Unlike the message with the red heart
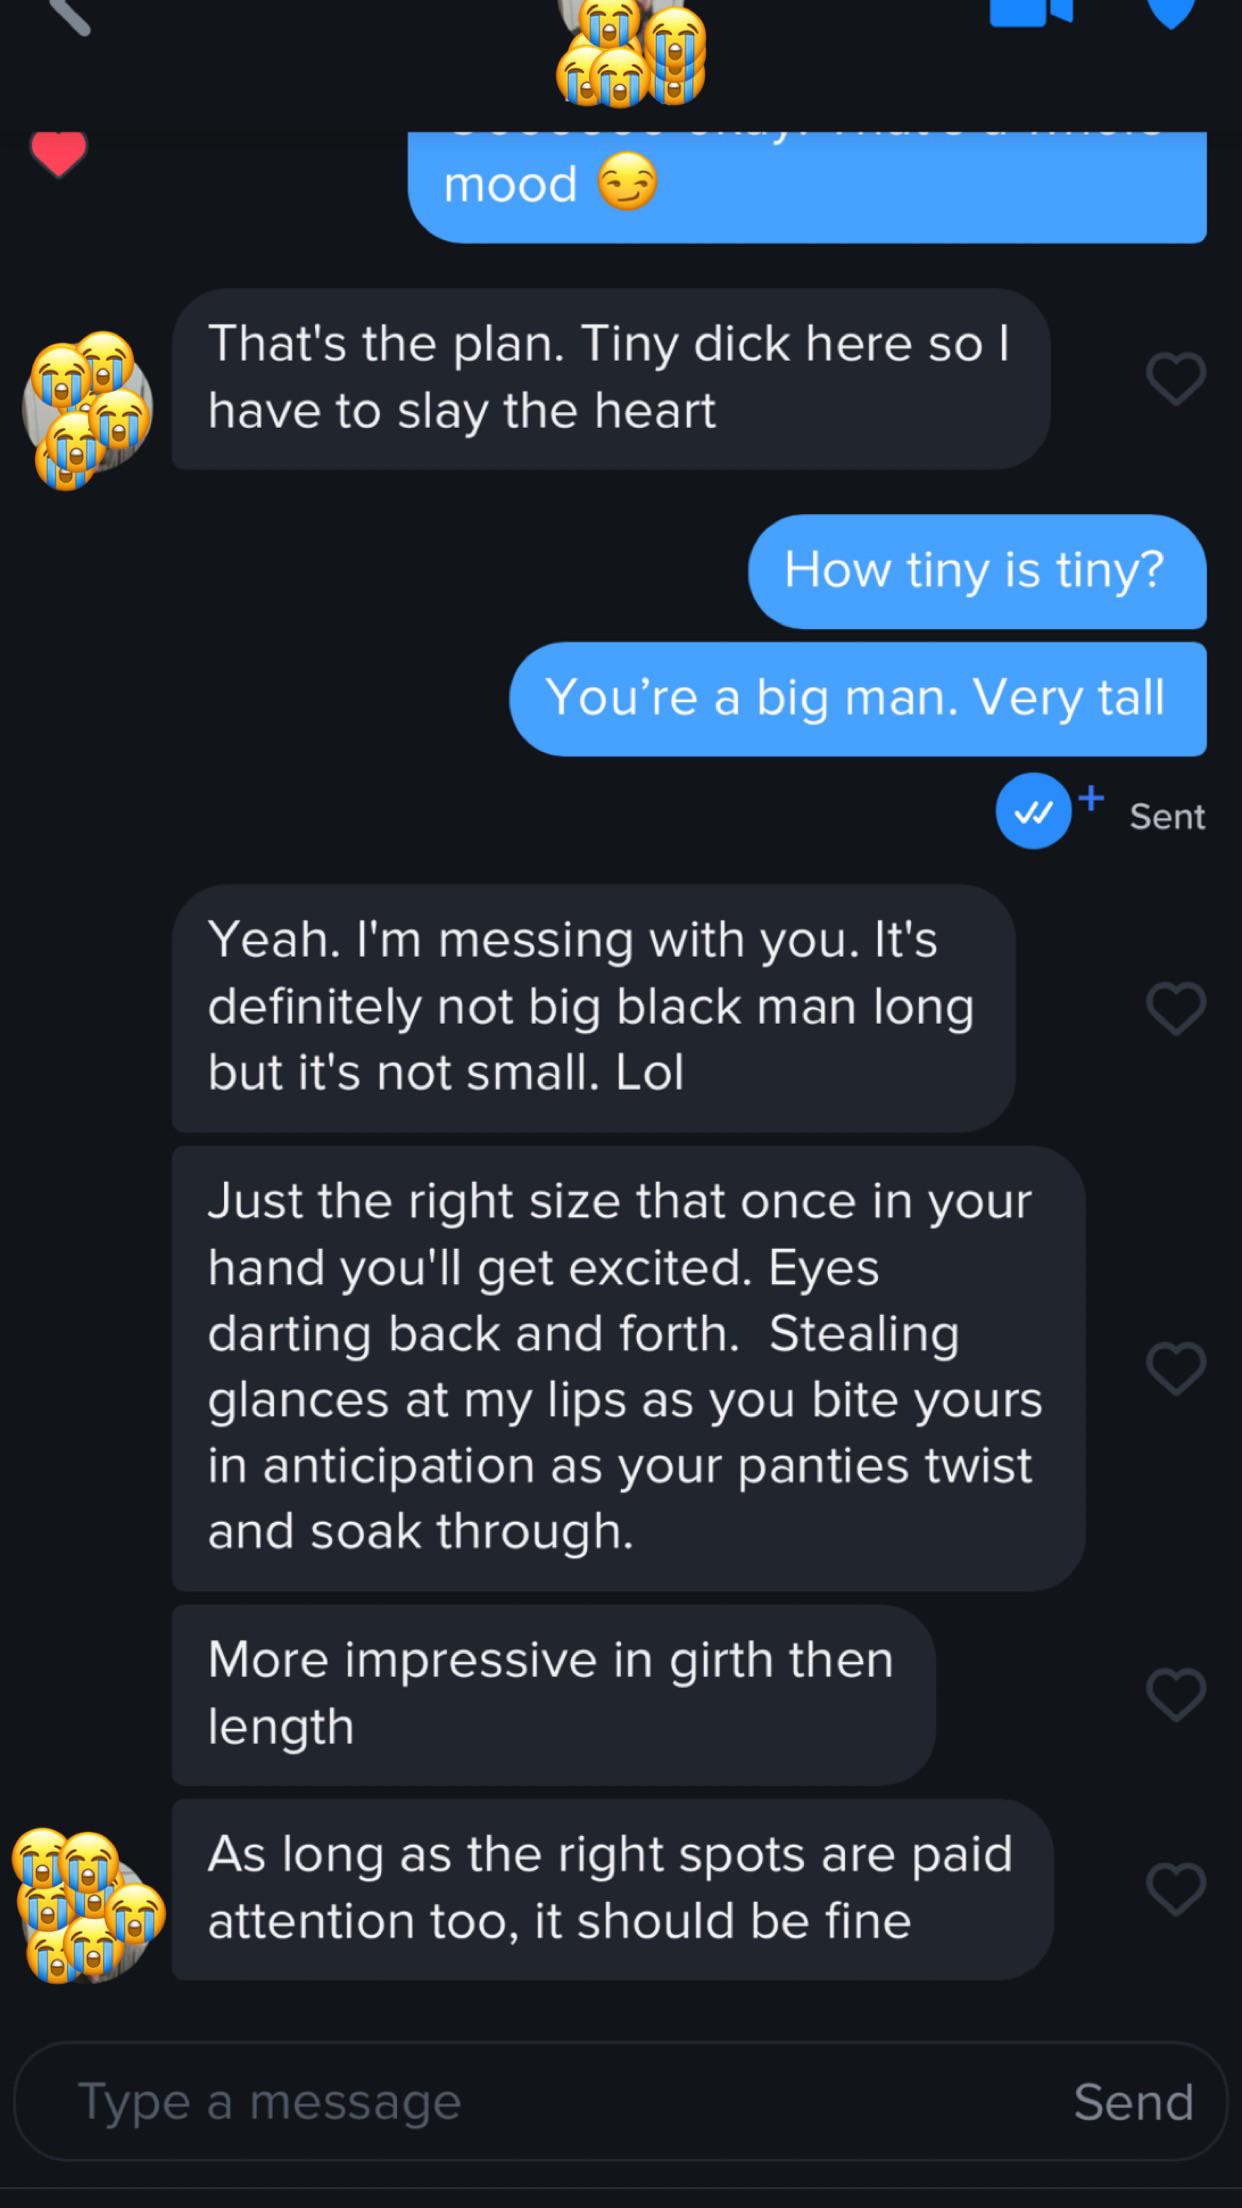Screen dimensions: 1242x2208 [58, 154]
